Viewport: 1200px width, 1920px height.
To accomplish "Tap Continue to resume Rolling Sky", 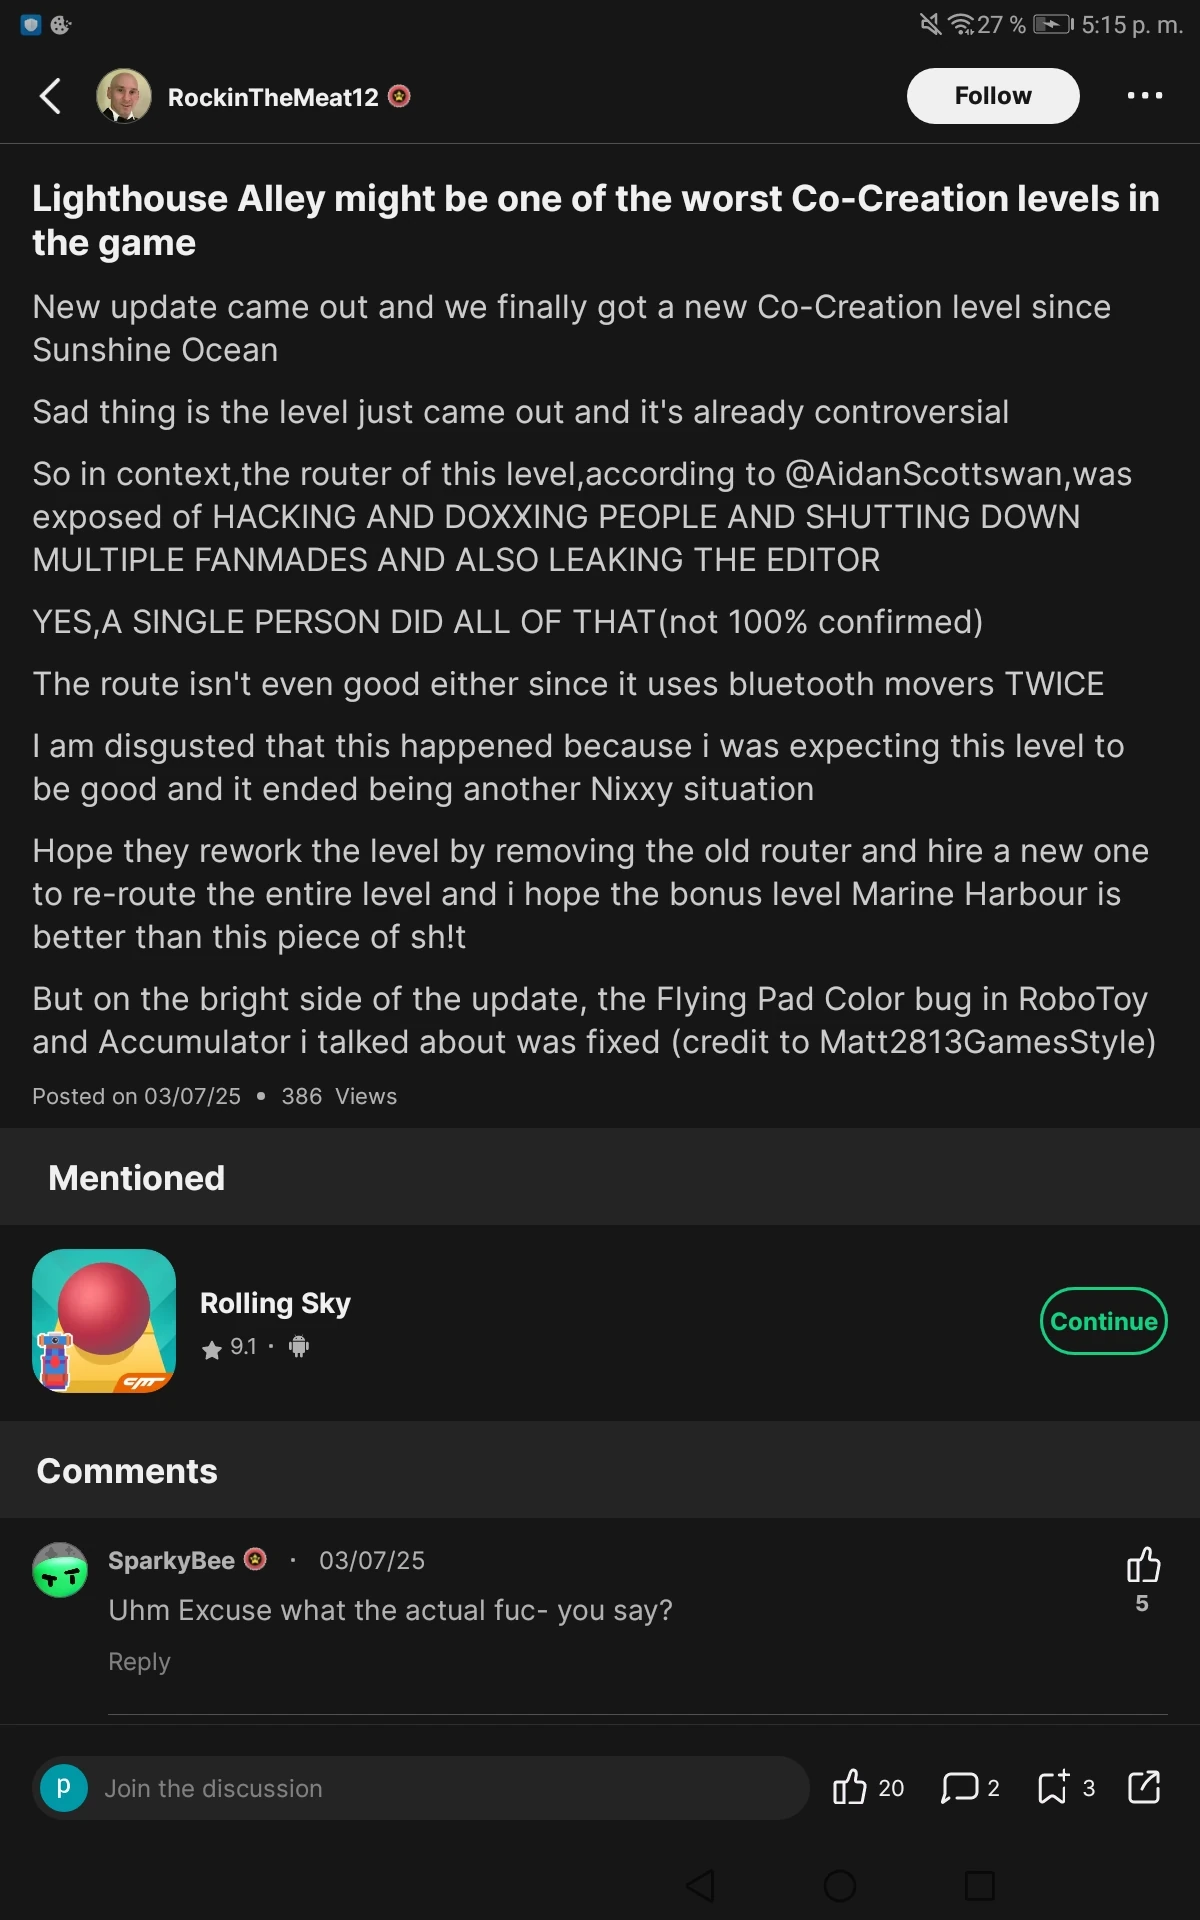I will click(1103, 1321).
